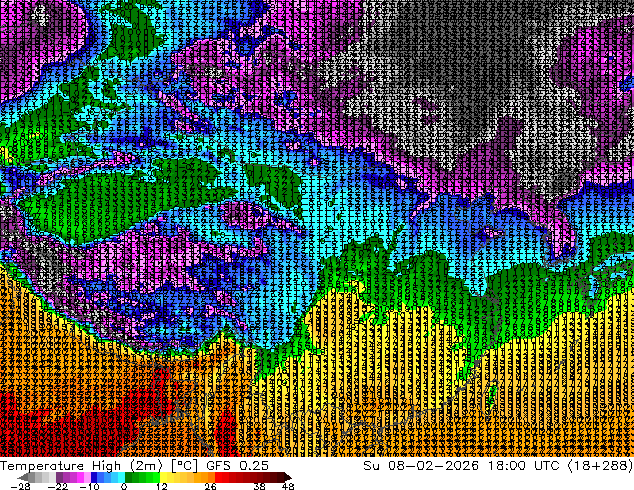Screen dimensions: 634x490
Task: Click the dark blue swatch above -10
Action: [x=94, y=477]
